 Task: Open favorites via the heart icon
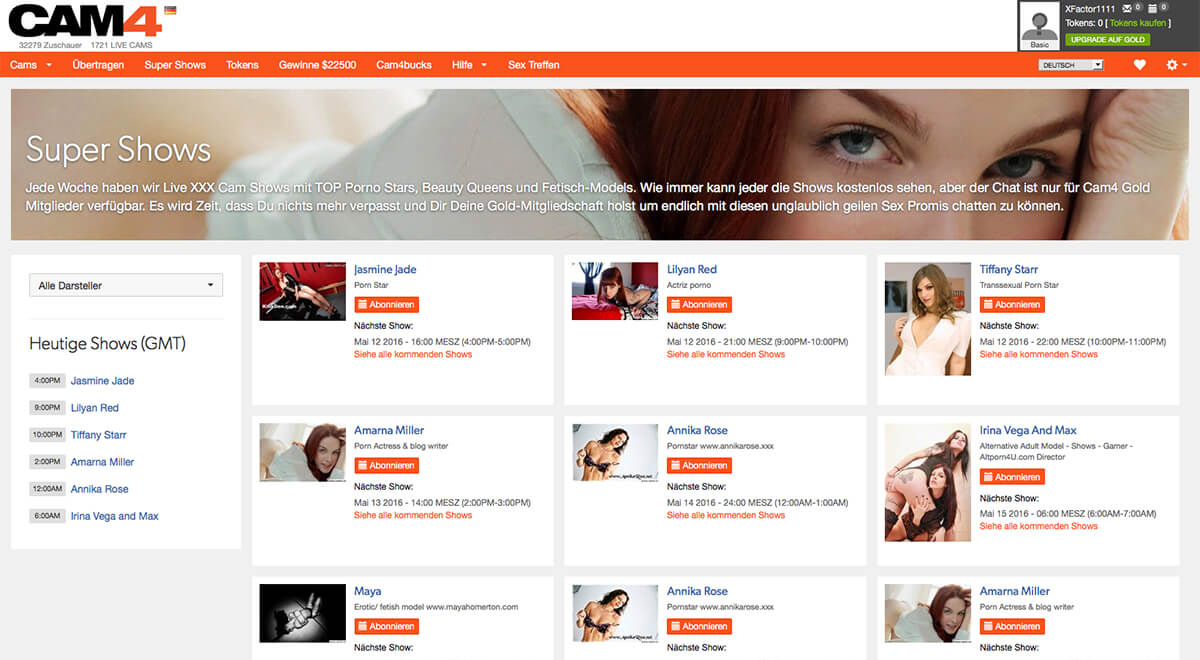tap(1139, 65)
